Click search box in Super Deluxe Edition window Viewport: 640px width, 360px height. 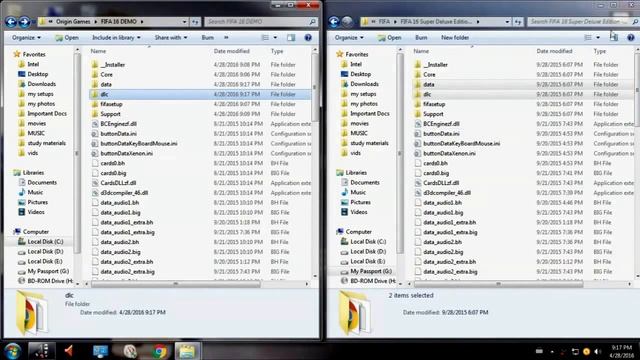(x=583, y=22)
